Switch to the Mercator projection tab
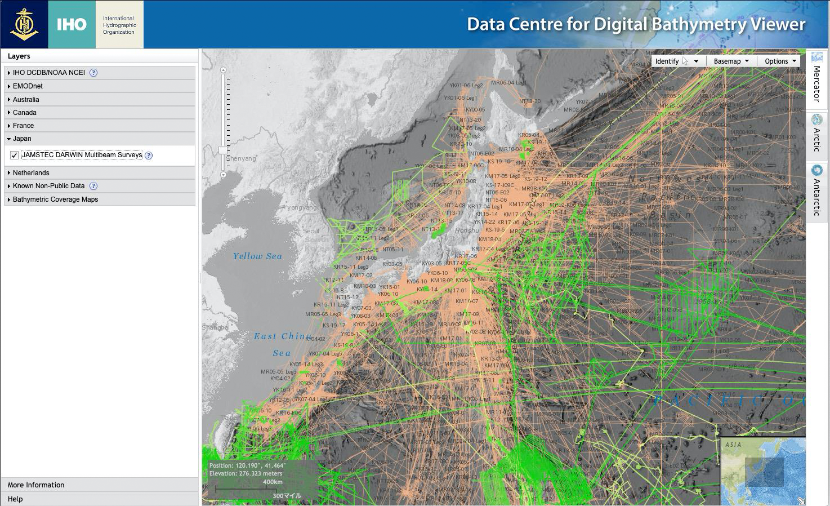The image size is (830, 506). tap(817, 78)
